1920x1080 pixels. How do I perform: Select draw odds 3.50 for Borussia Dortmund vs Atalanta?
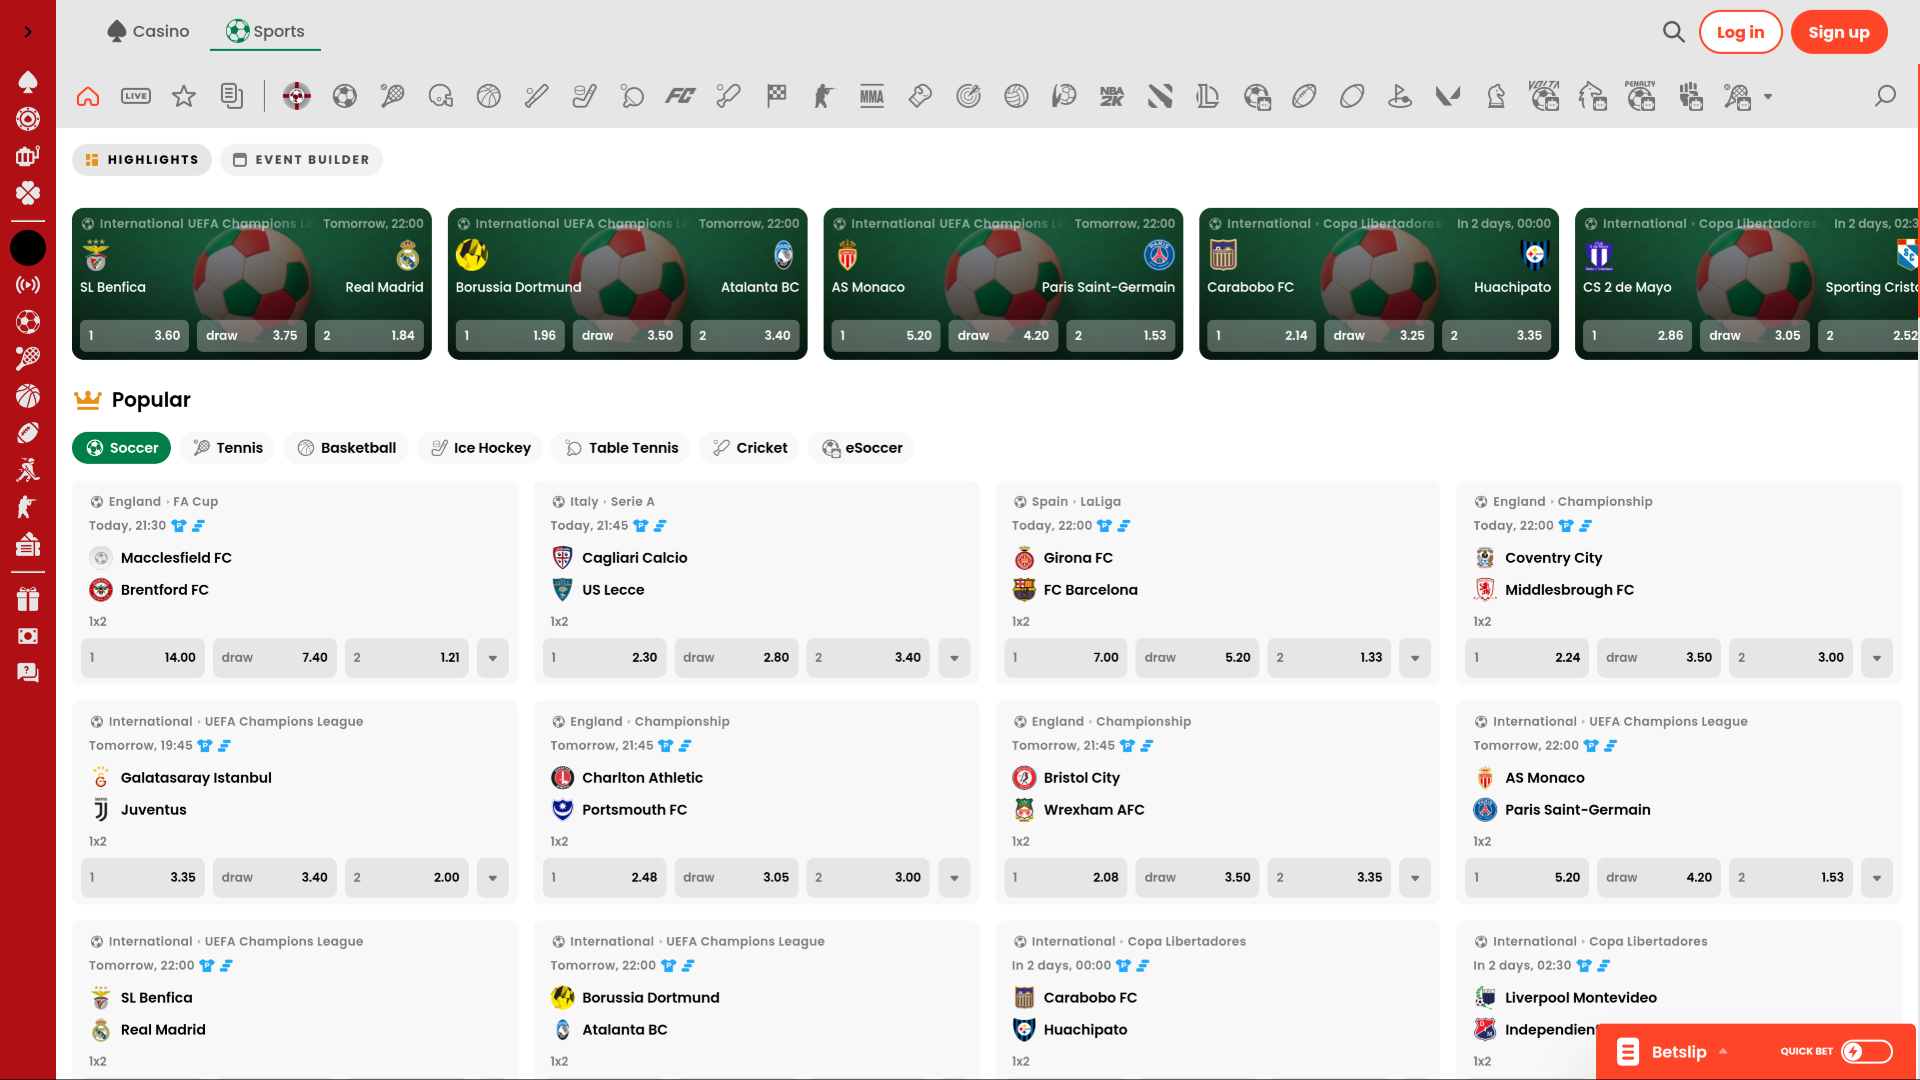pyautogui.click(x=626, y=335)
